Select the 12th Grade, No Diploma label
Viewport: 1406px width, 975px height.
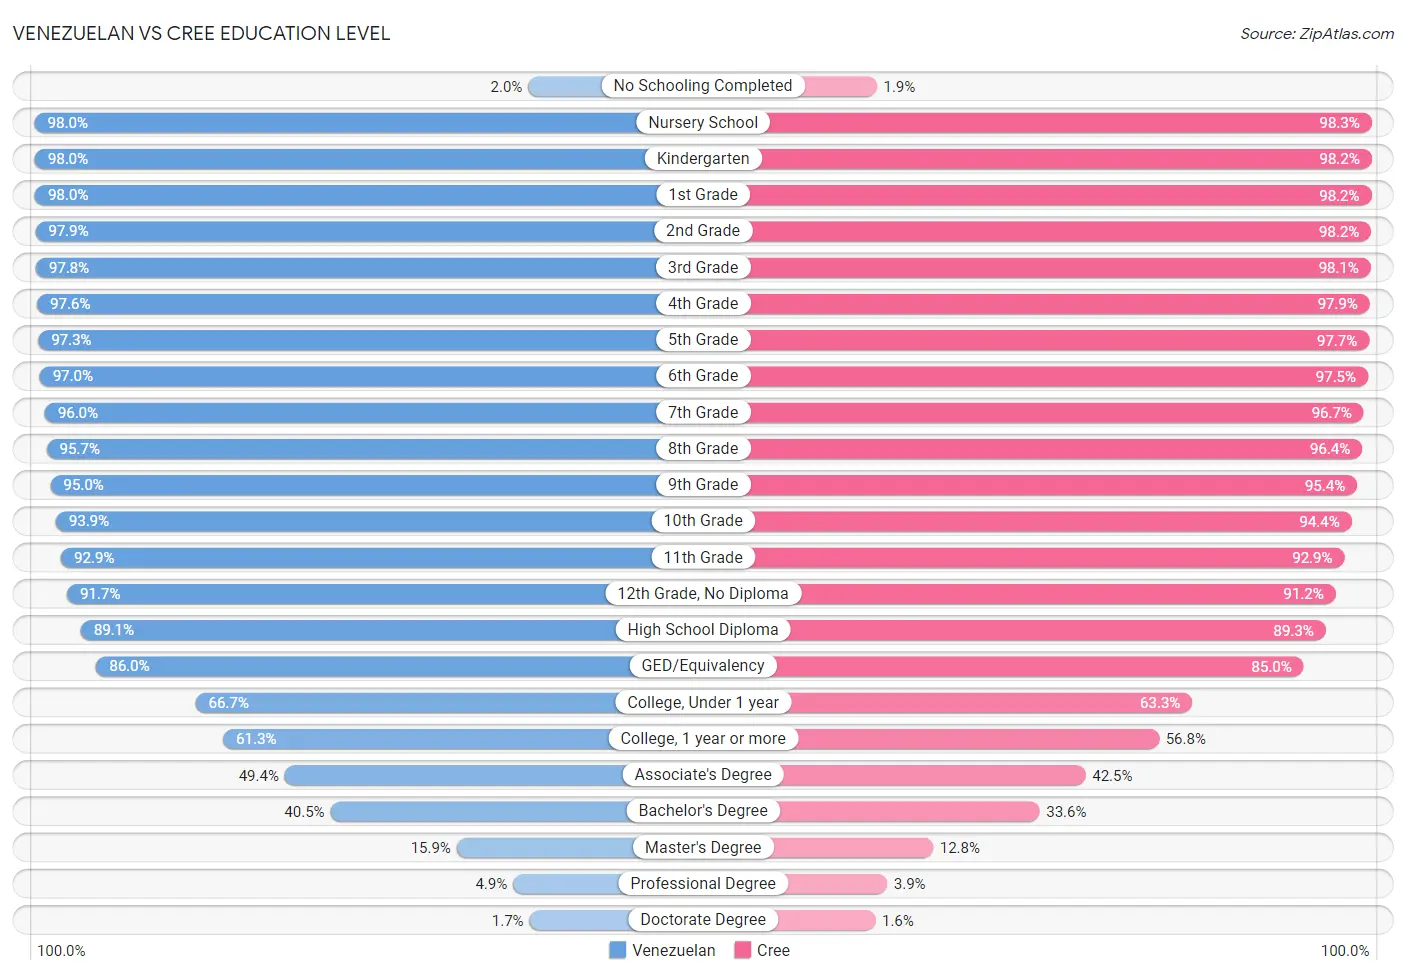[703, 593]
